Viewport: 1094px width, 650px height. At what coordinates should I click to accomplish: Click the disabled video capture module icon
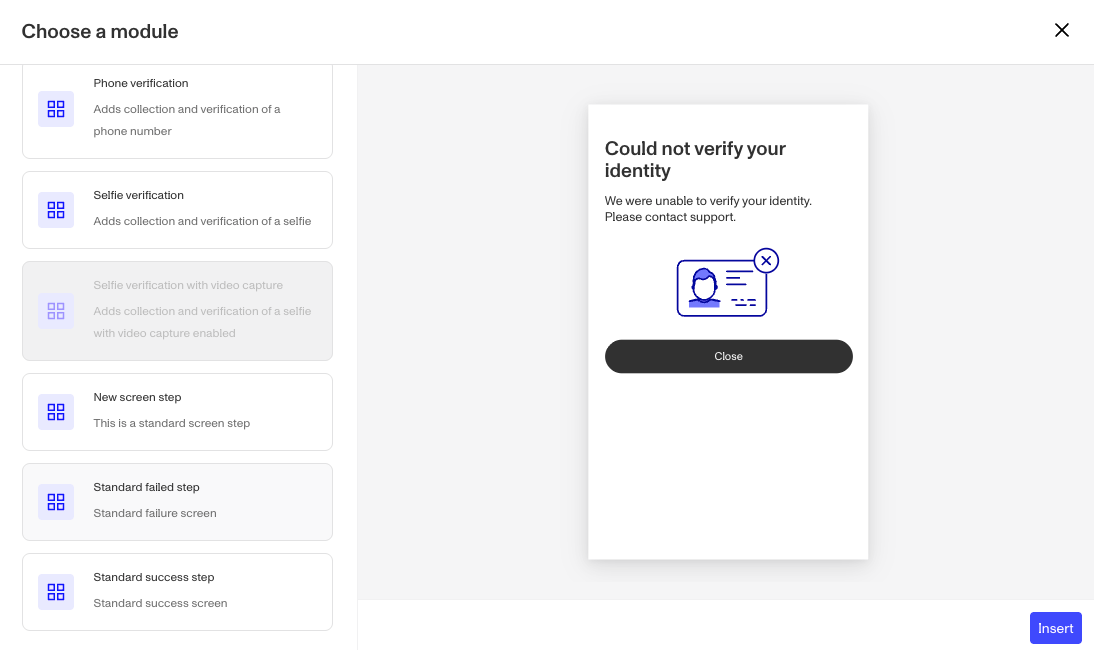tap(56, 311)
